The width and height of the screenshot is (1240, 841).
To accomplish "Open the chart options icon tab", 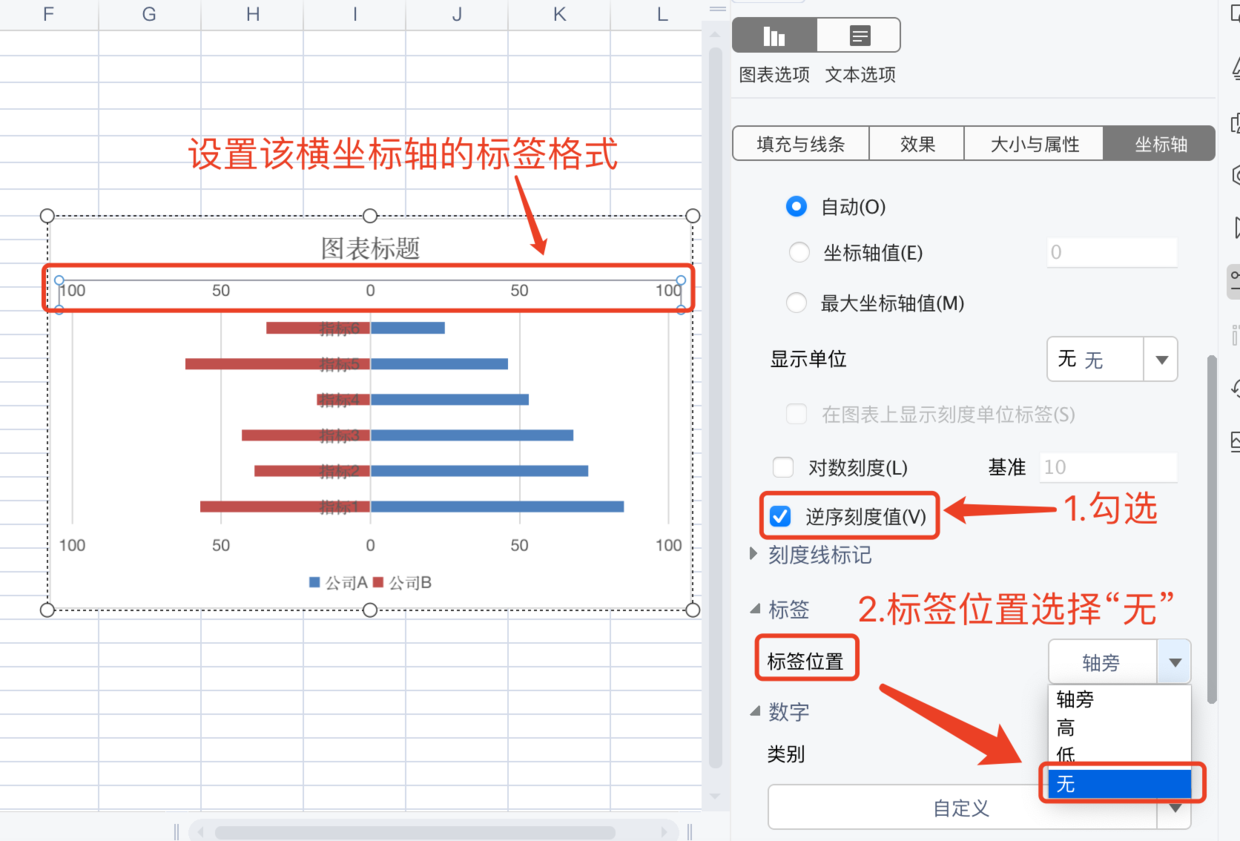I will coord(775,36).
